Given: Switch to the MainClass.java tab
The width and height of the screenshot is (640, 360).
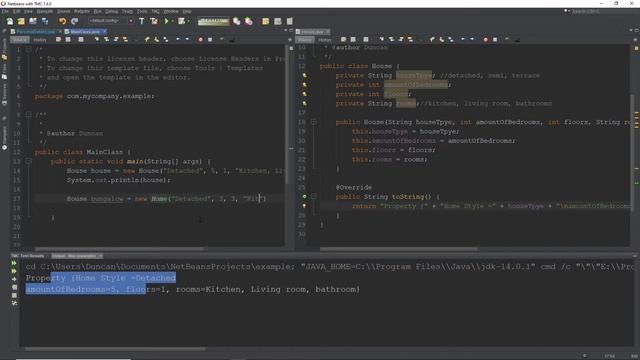Looking at the screenshot, I should [84, 31].
